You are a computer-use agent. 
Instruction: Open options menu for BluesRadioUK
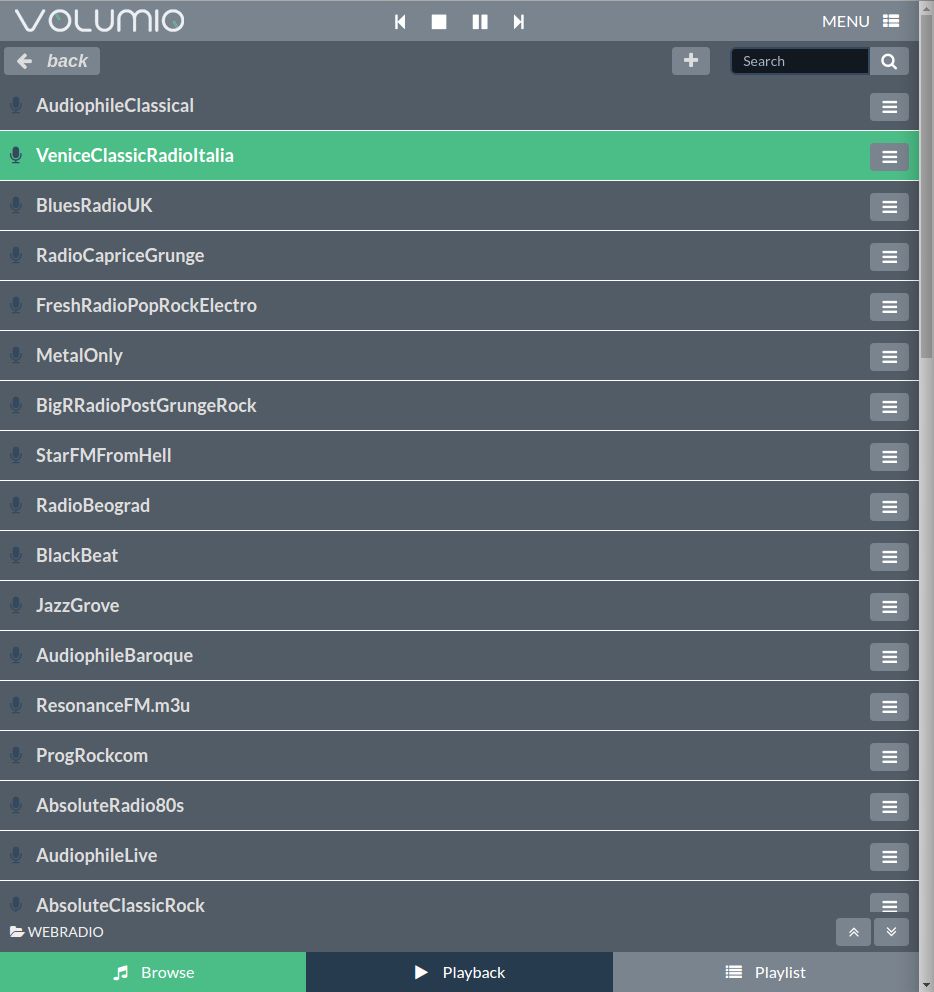[889, 207]
